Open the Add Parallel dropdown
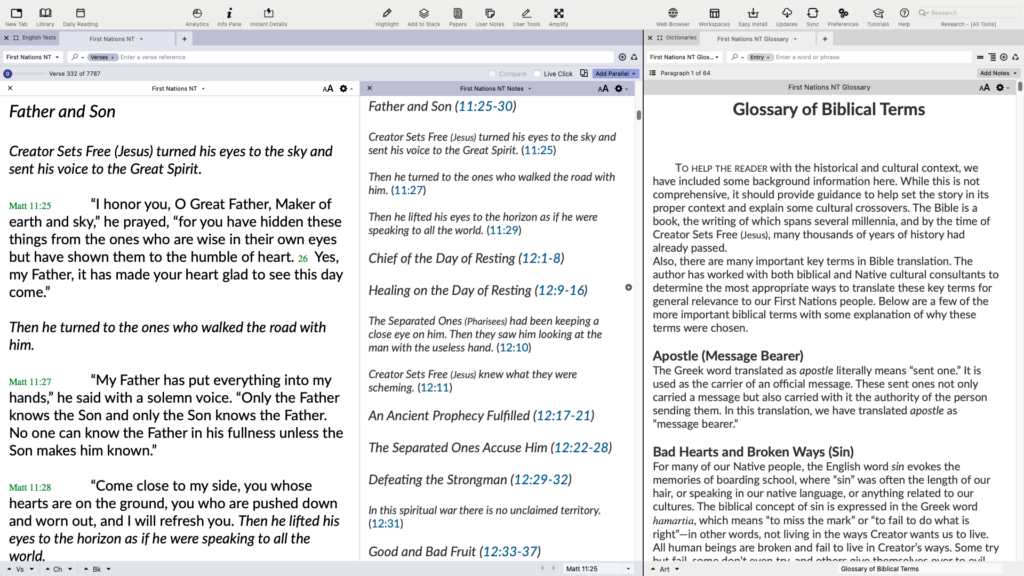This screenshot has width=1024, height=576. coord(615,74)
